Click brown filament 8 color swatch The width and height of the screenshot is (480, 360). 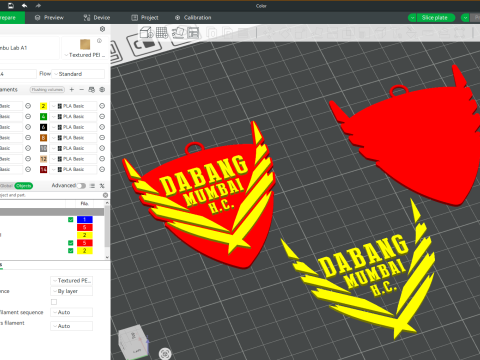pyautogui.click(x=43, y=138)
